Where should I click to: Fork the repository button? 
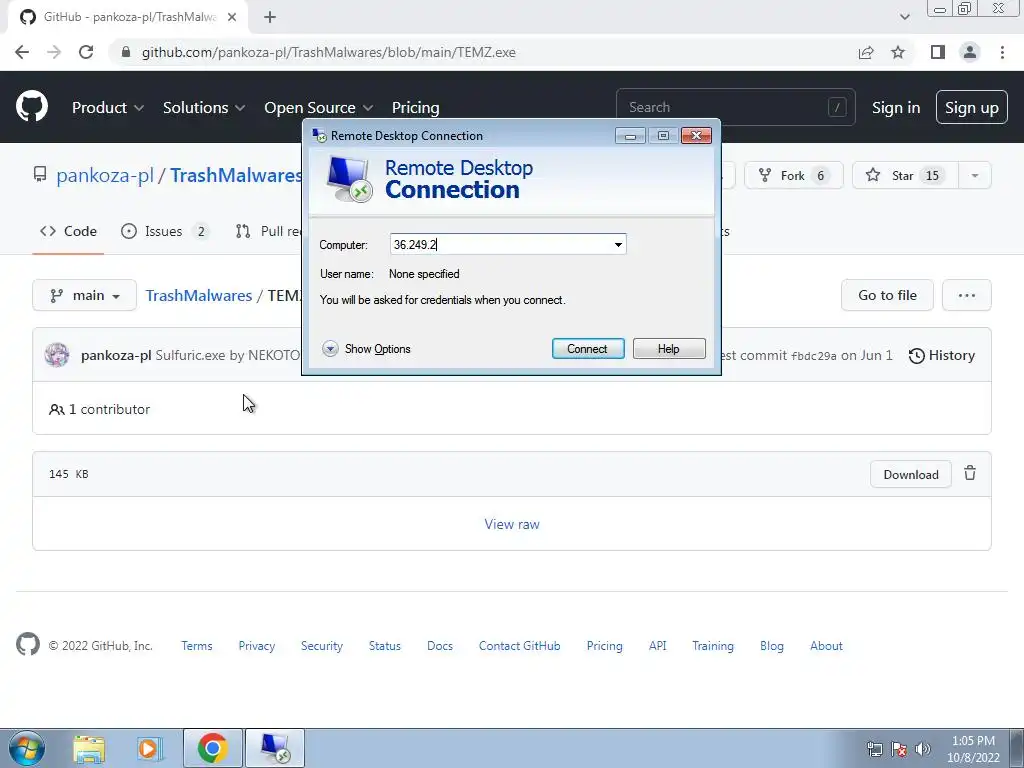[793, 175]
